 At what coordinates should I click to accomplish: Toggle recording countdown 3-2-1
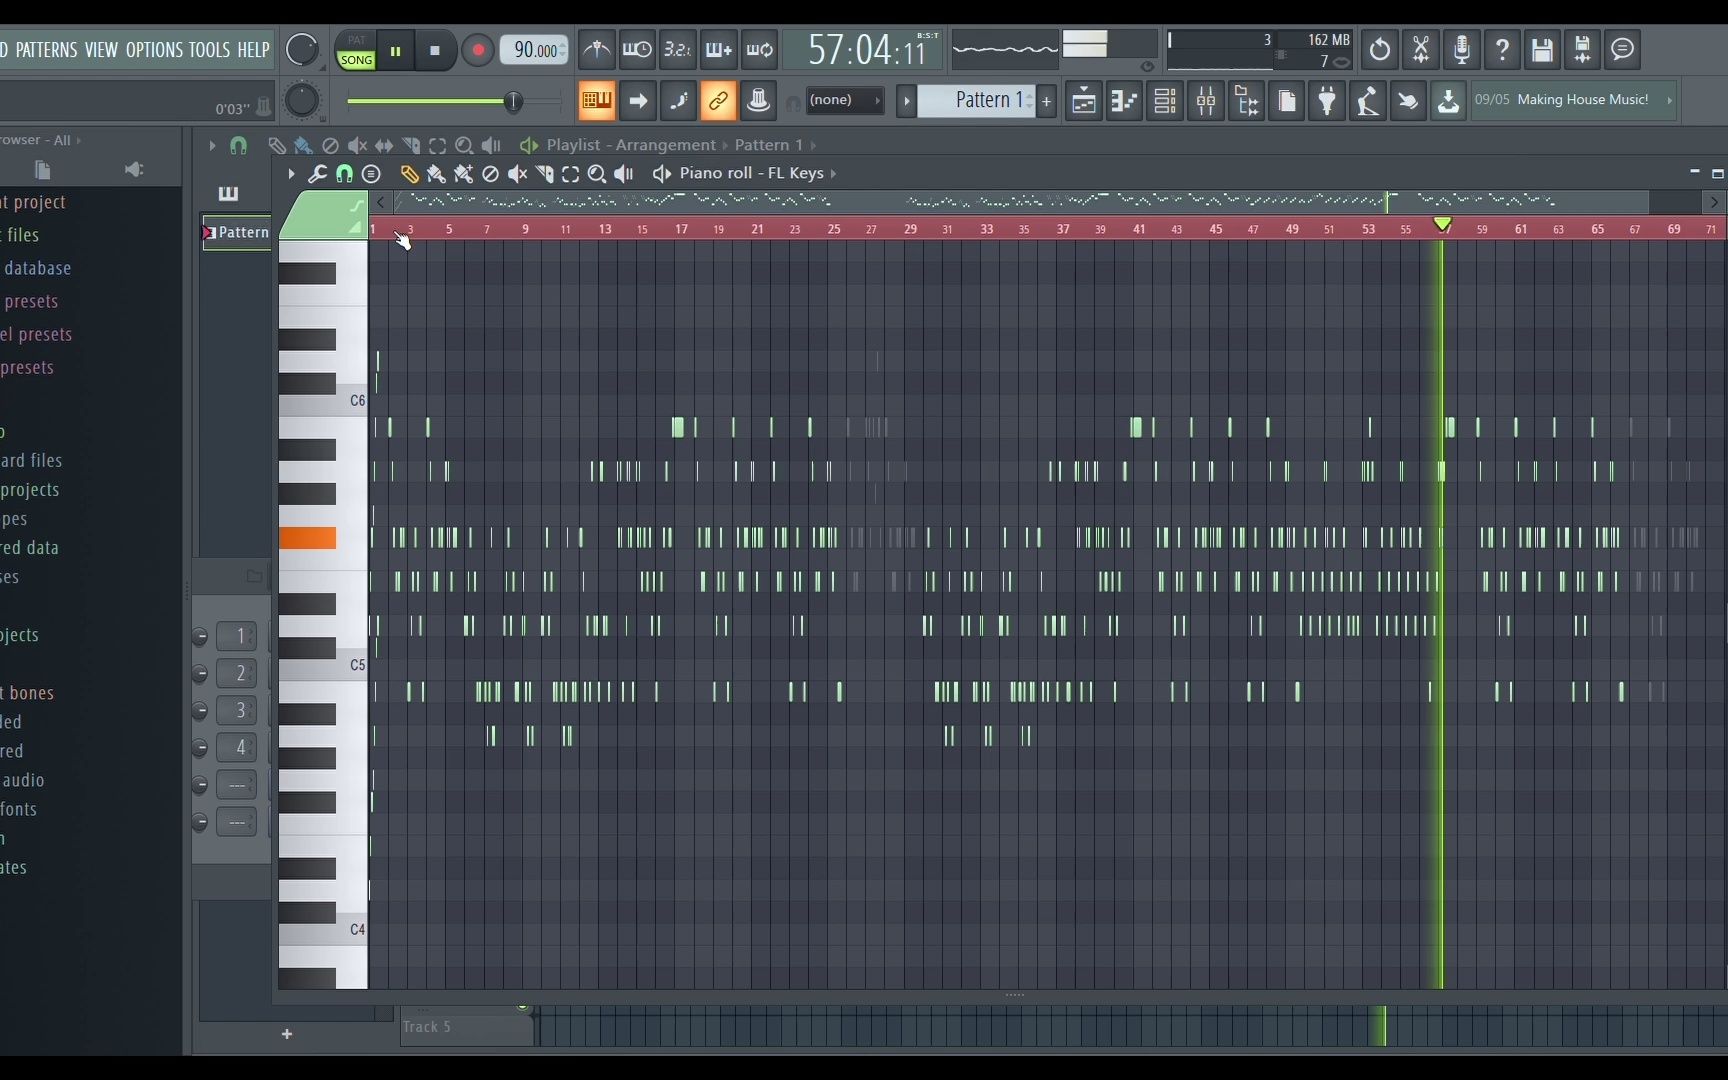(x=678, y=49)
